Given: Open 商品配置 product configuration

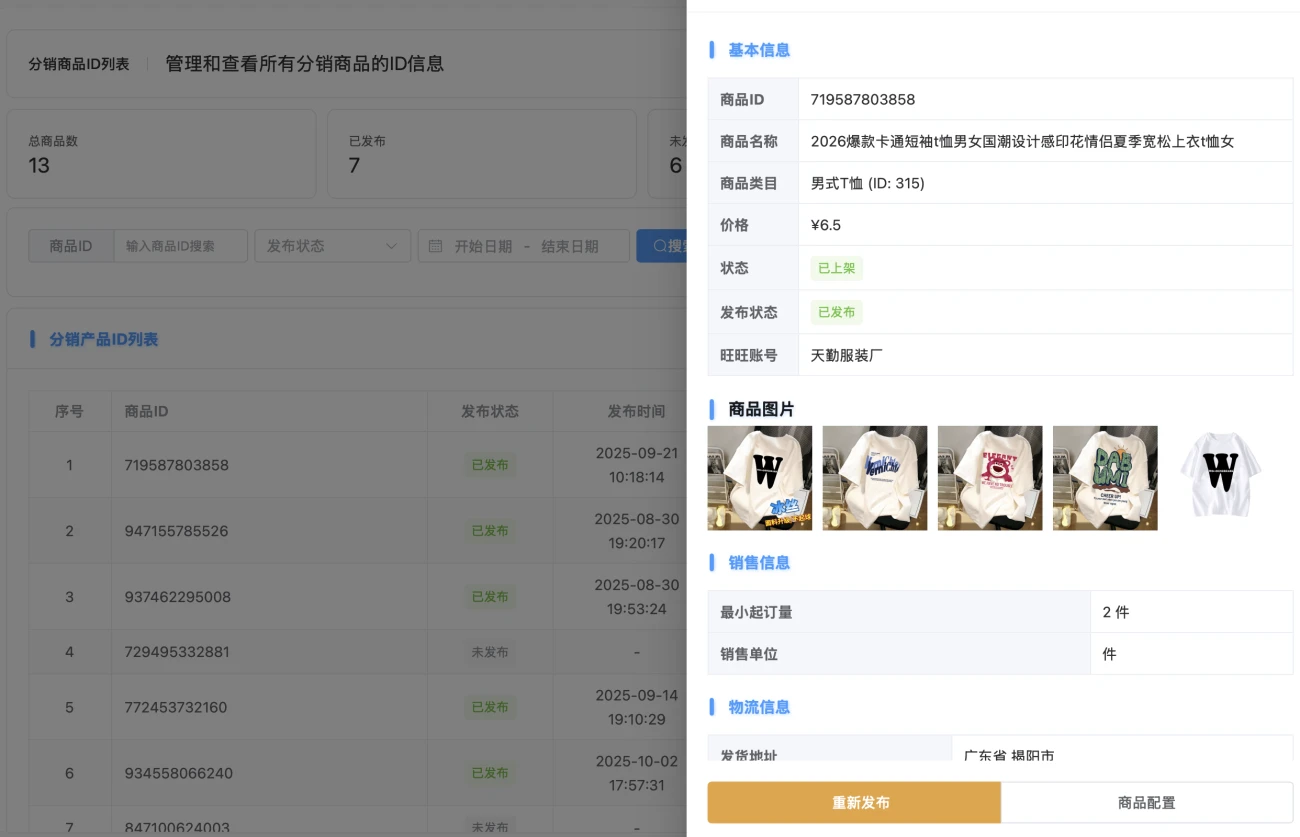Looking at the screenshot, I should 1146,802.
